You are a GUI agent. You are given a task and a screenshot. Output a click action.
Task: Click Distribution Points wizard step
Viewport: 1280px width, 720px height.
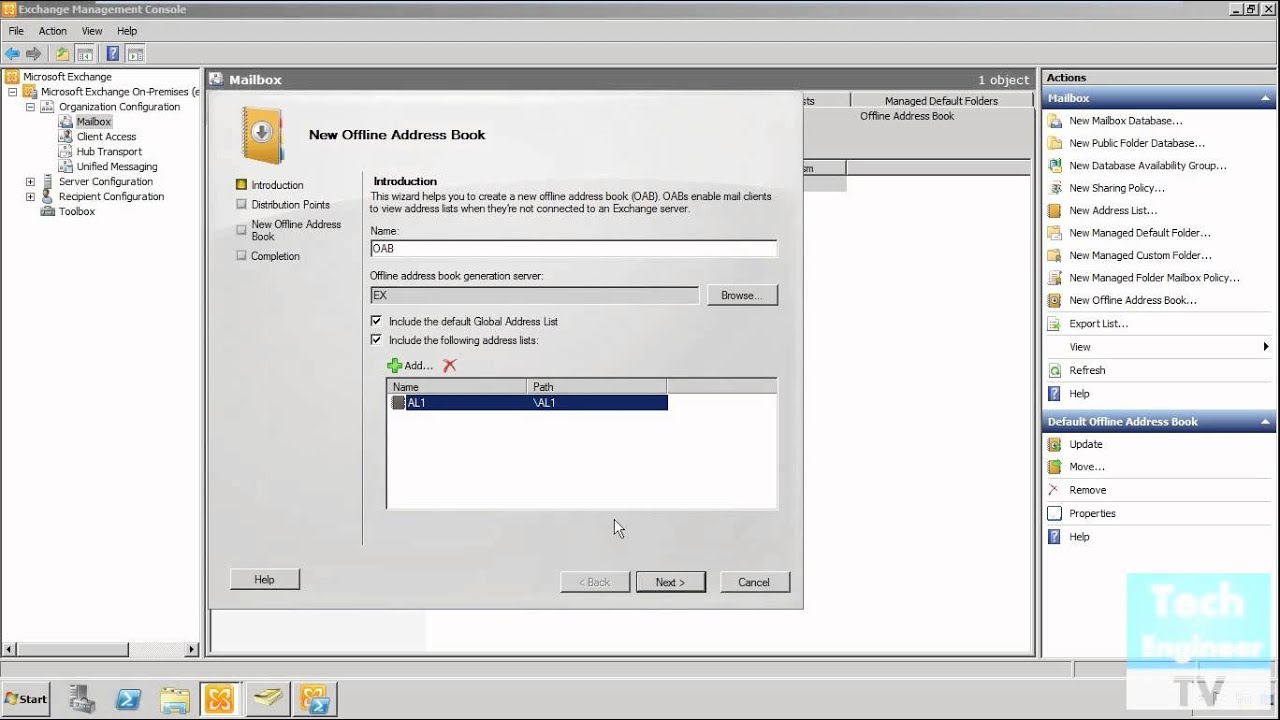point(290,205)
